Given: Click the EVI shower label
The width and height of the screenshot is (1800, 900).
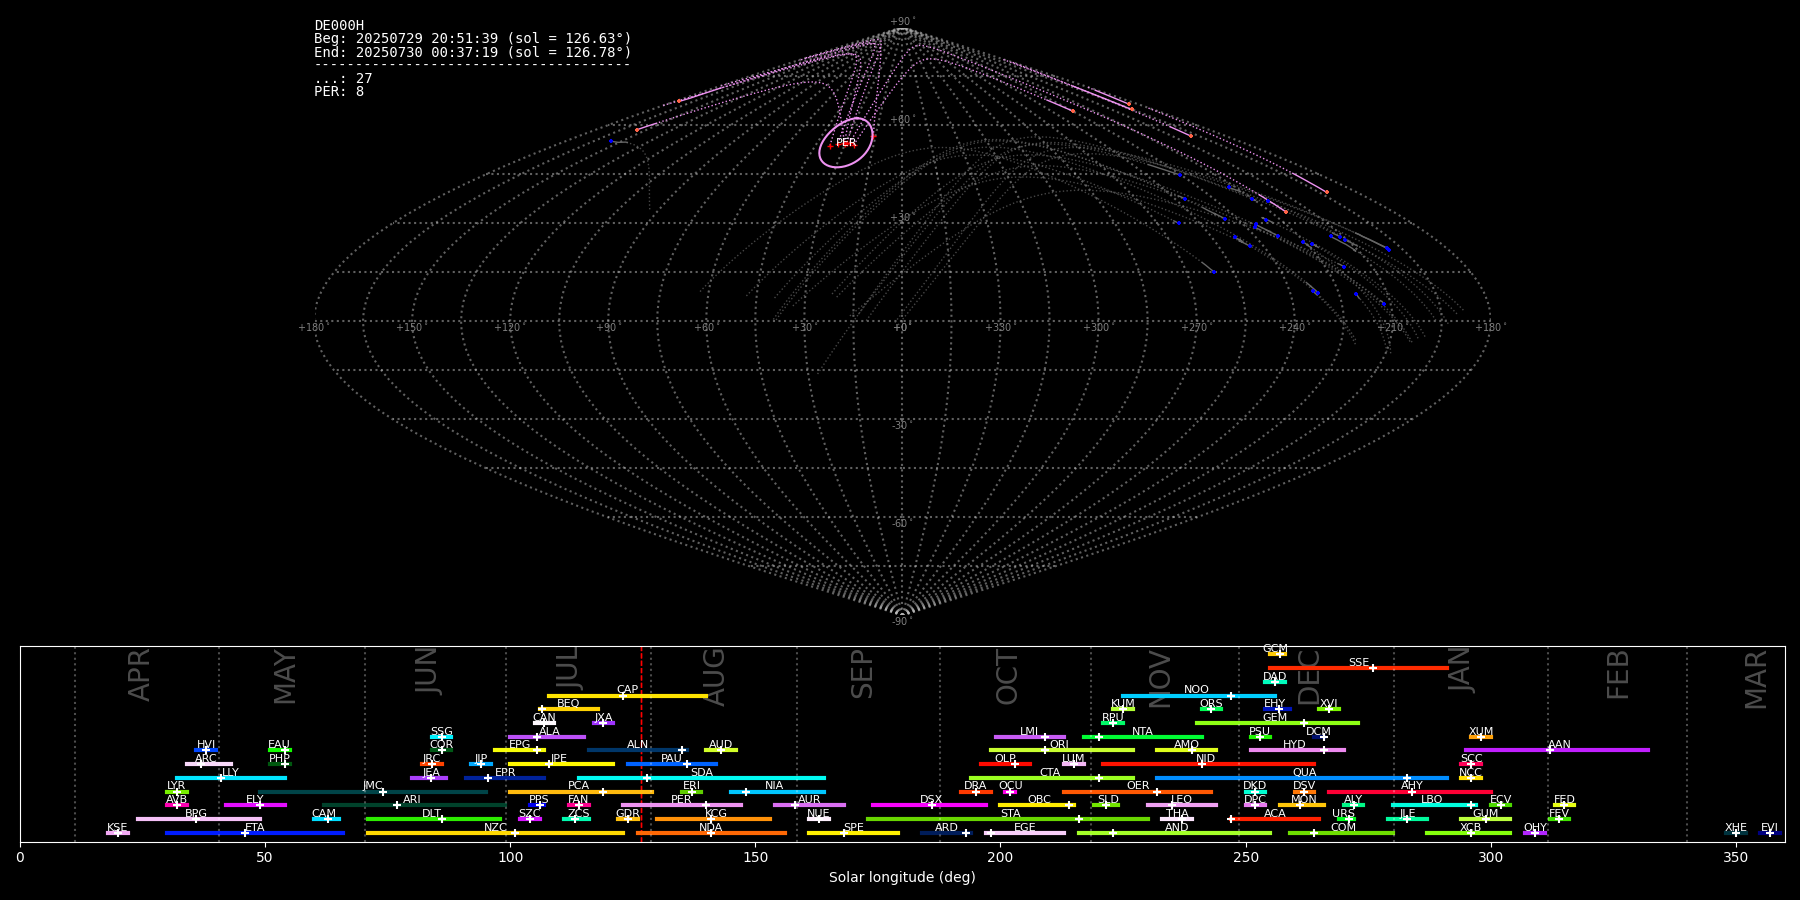Looking at the screenshot, I should point(1769,828).
